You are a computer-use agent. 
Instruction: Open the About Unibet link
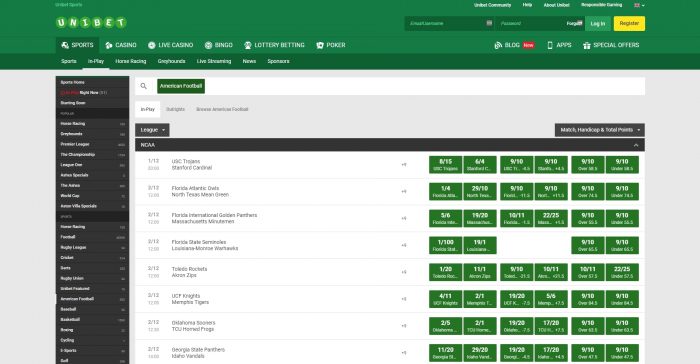[x=557, y=5]
